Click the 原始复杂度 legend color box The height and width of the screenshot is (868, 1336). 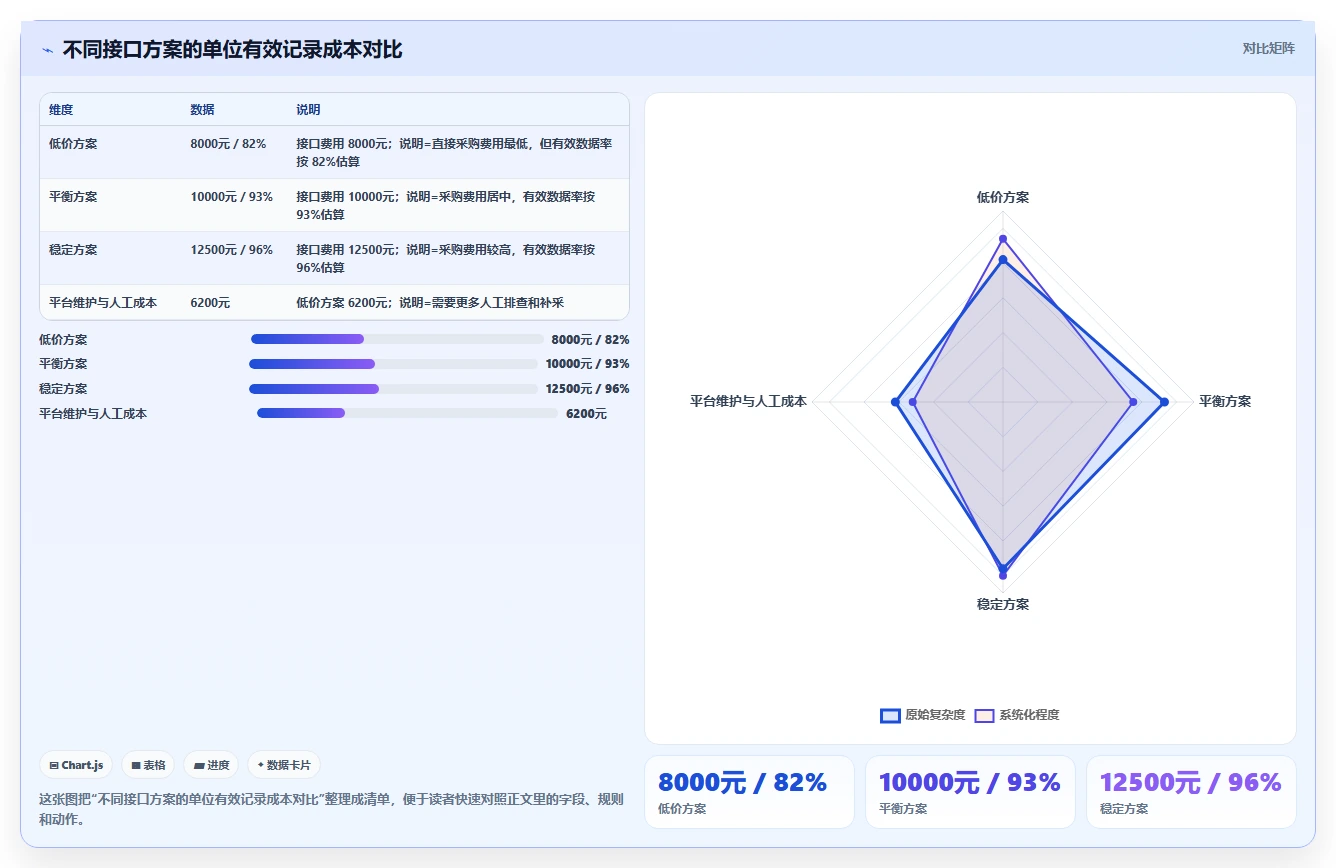890,715
